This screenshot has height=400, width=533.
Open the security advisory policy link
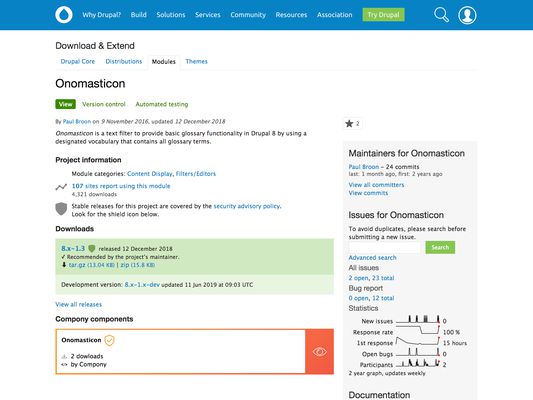[x=247, y=206]
